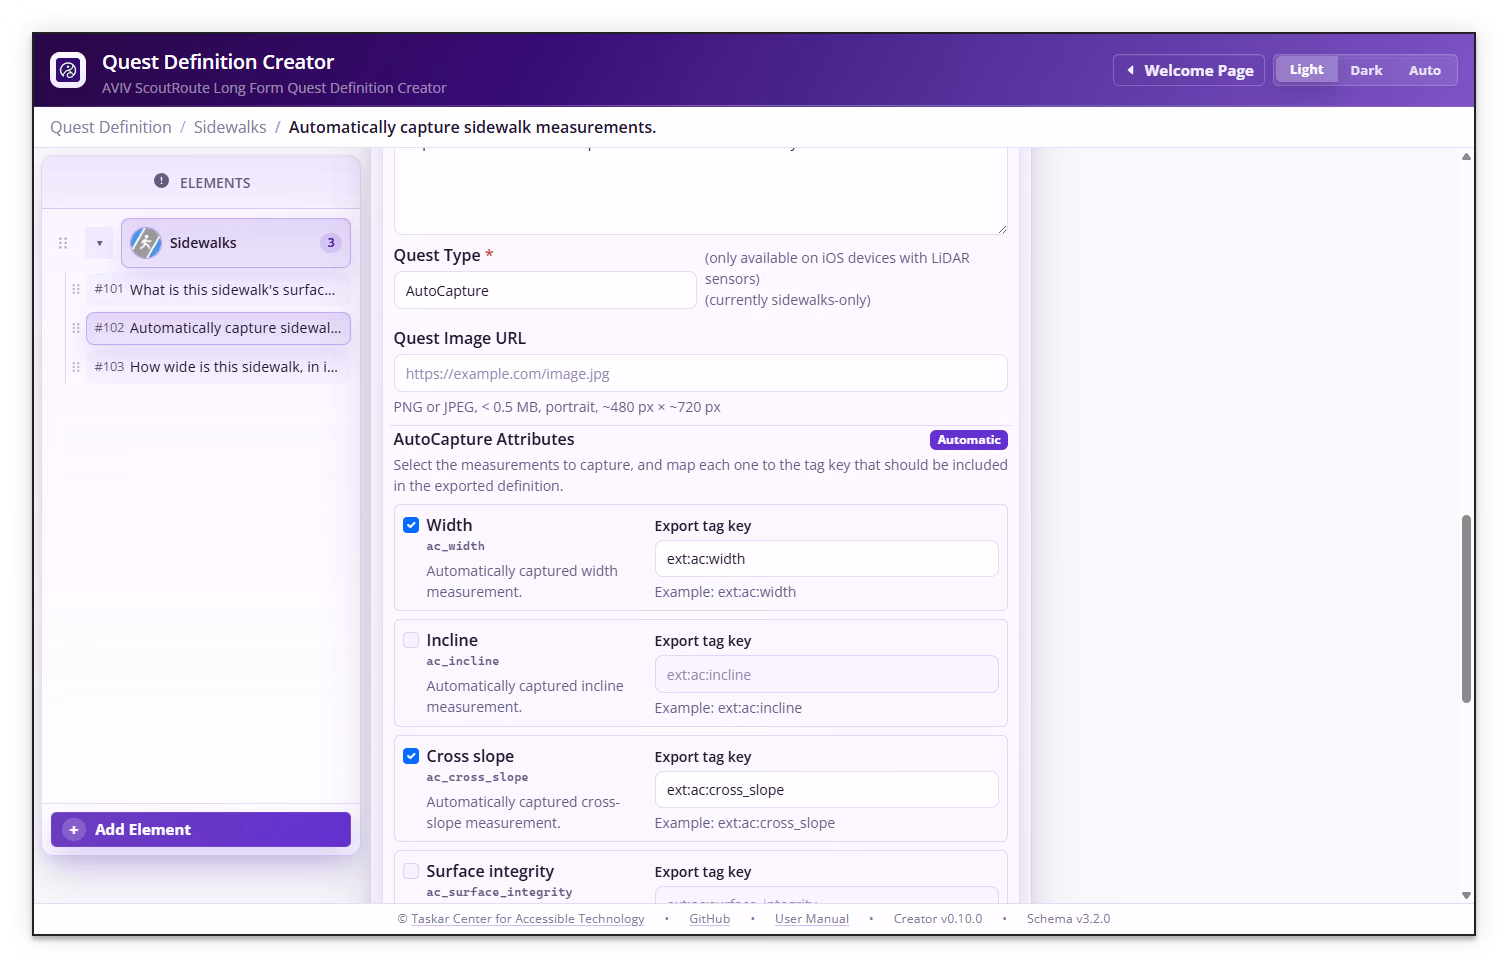Click the Incline export tag key field
Viewport: 1508px width, 968px height.
tap(826, 675)
